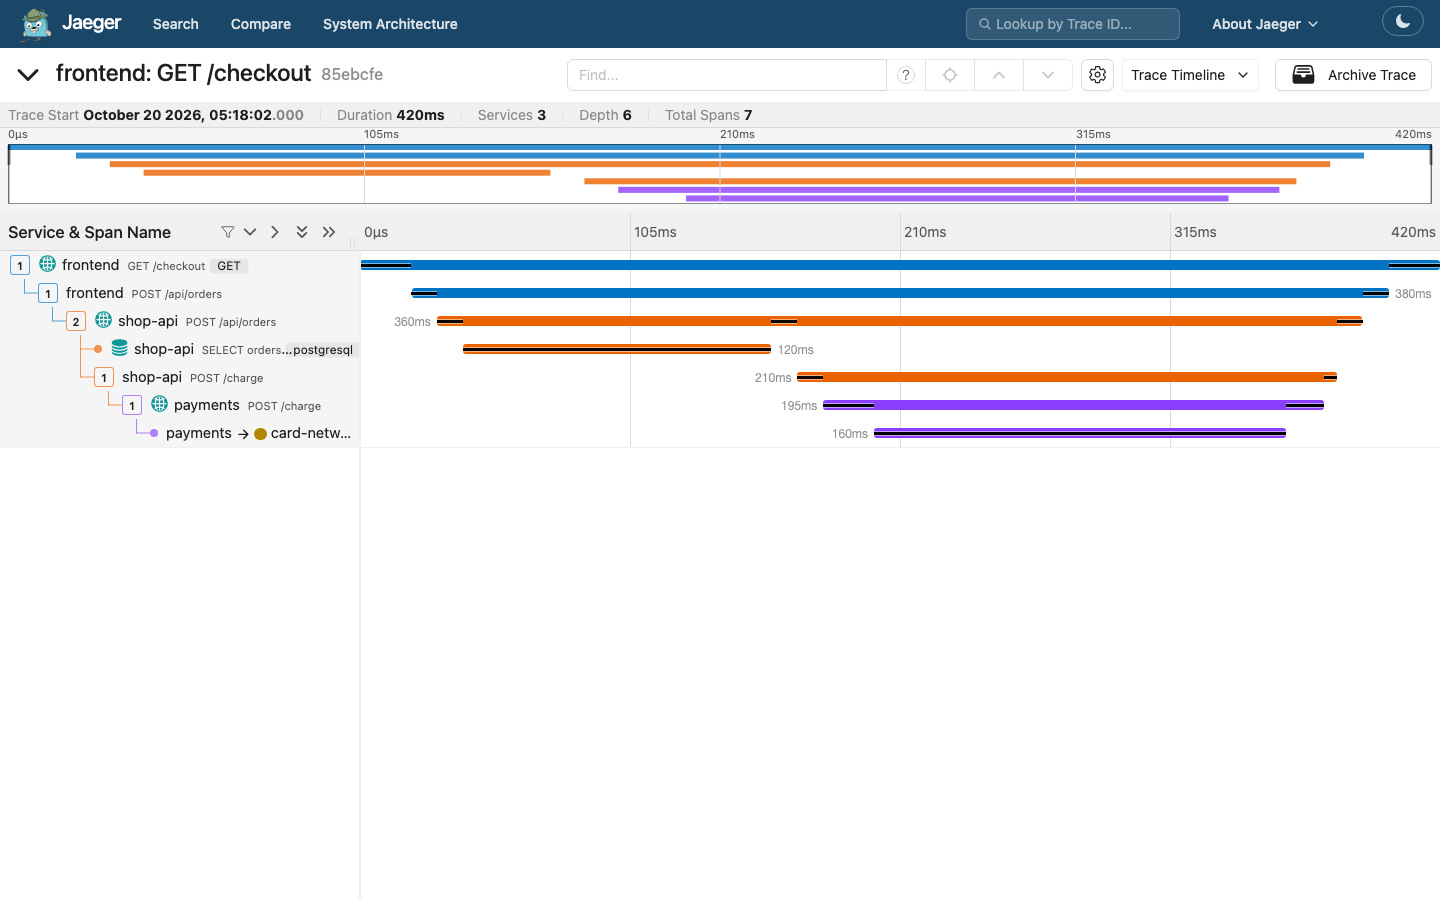
Task: Open the trace settings gear icon
Action: [1097, 75]
